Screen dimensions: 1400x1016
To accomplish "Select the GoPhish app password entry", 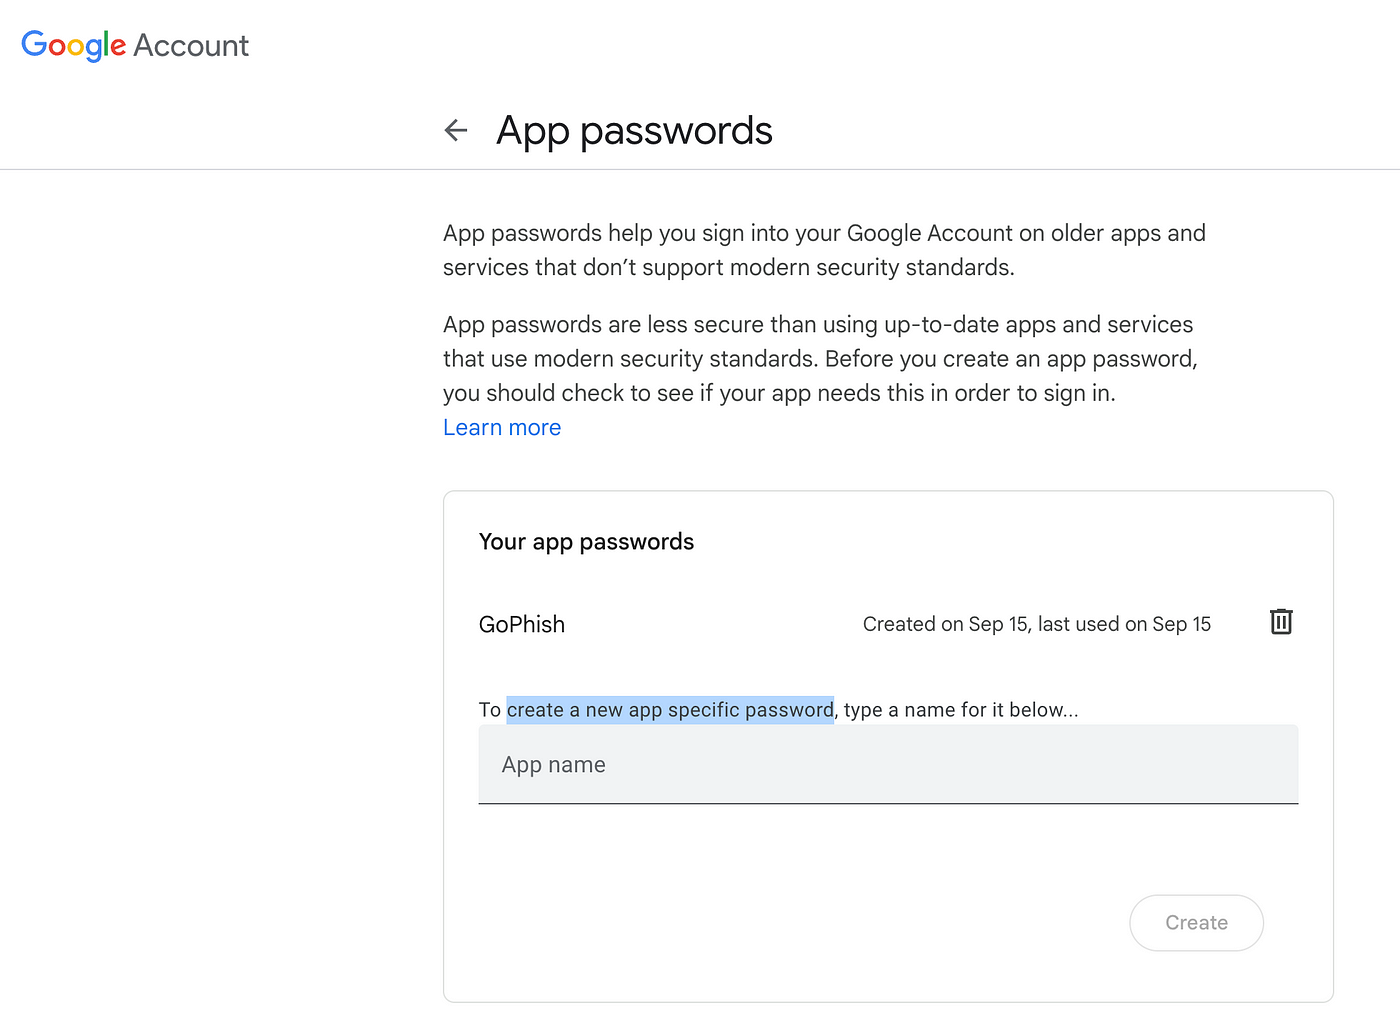I will 522,625.
